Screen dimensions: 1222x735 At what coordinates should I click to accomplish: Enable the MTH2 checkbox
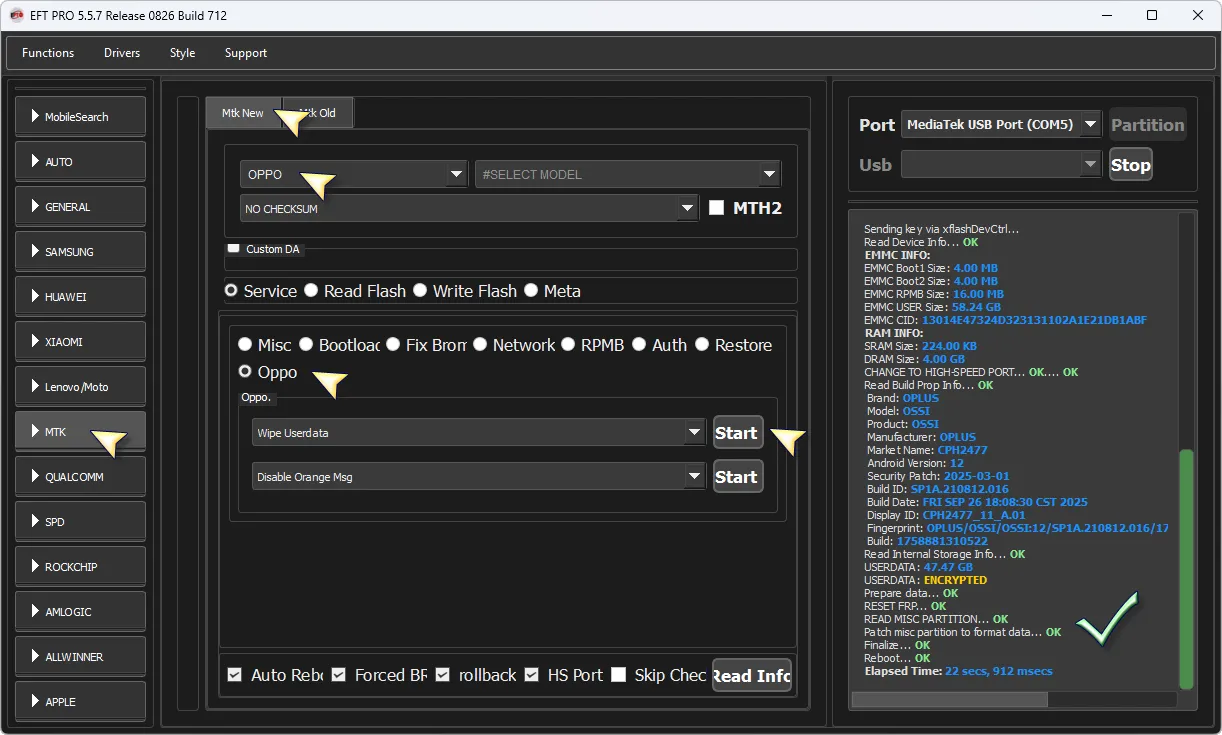tap(716, 208)
